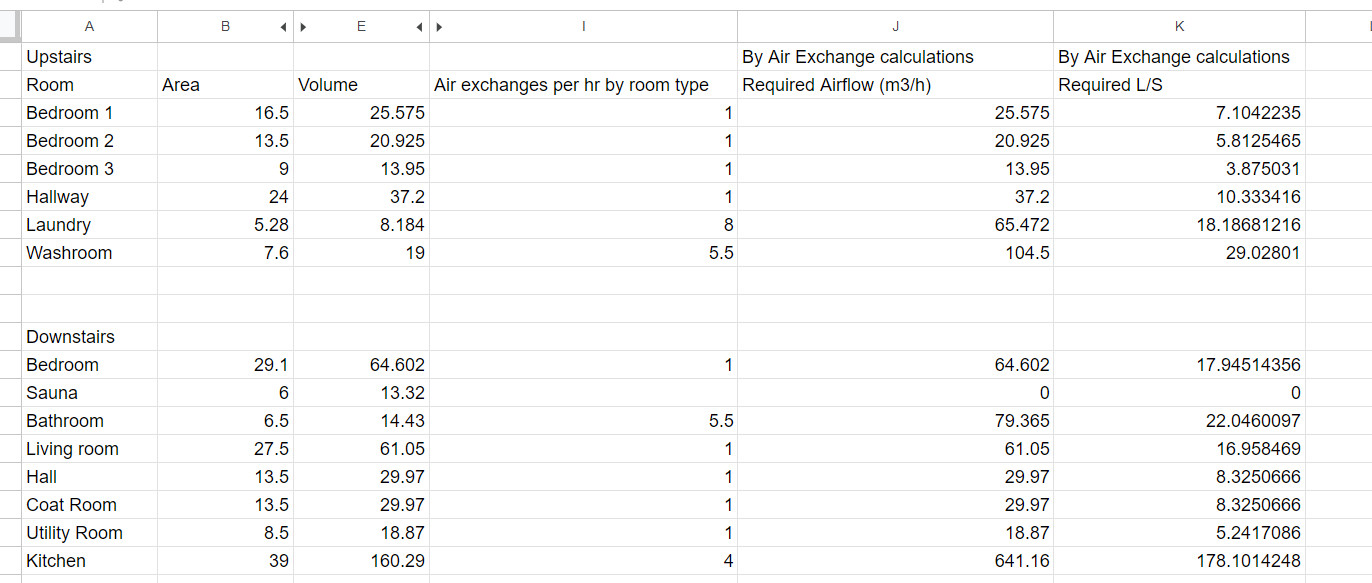Screen dimensions: 1372x583
Task: Select column A header
Action: 90,27
